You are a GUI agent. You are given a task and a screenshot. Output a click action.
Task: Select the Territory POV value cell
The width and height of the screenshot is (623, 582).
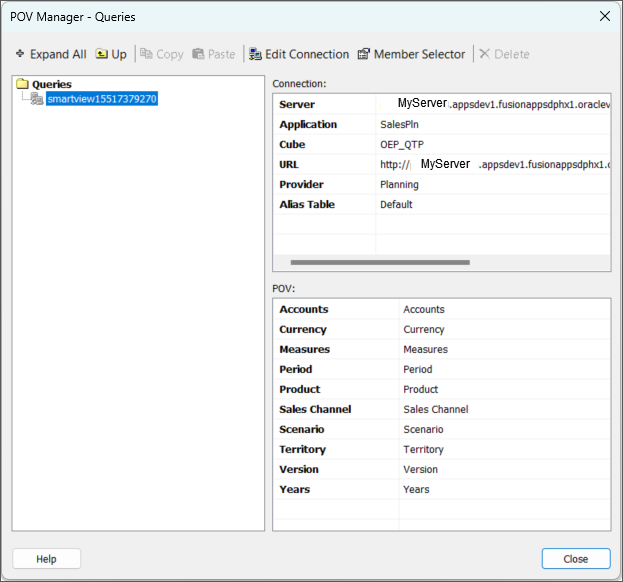coord(505,449)
